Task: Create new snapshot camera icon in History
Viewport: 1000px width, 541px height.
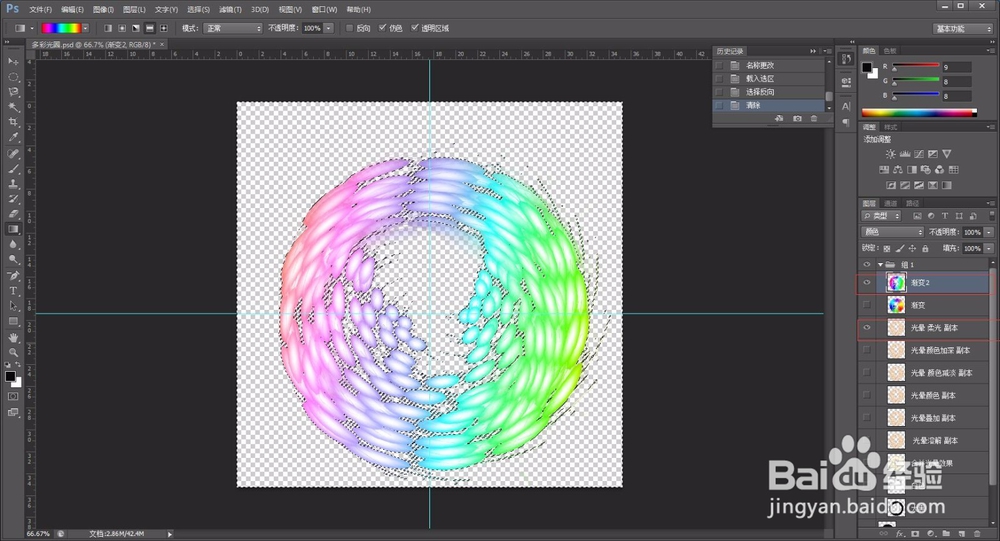Action: (x=797, y=119)
